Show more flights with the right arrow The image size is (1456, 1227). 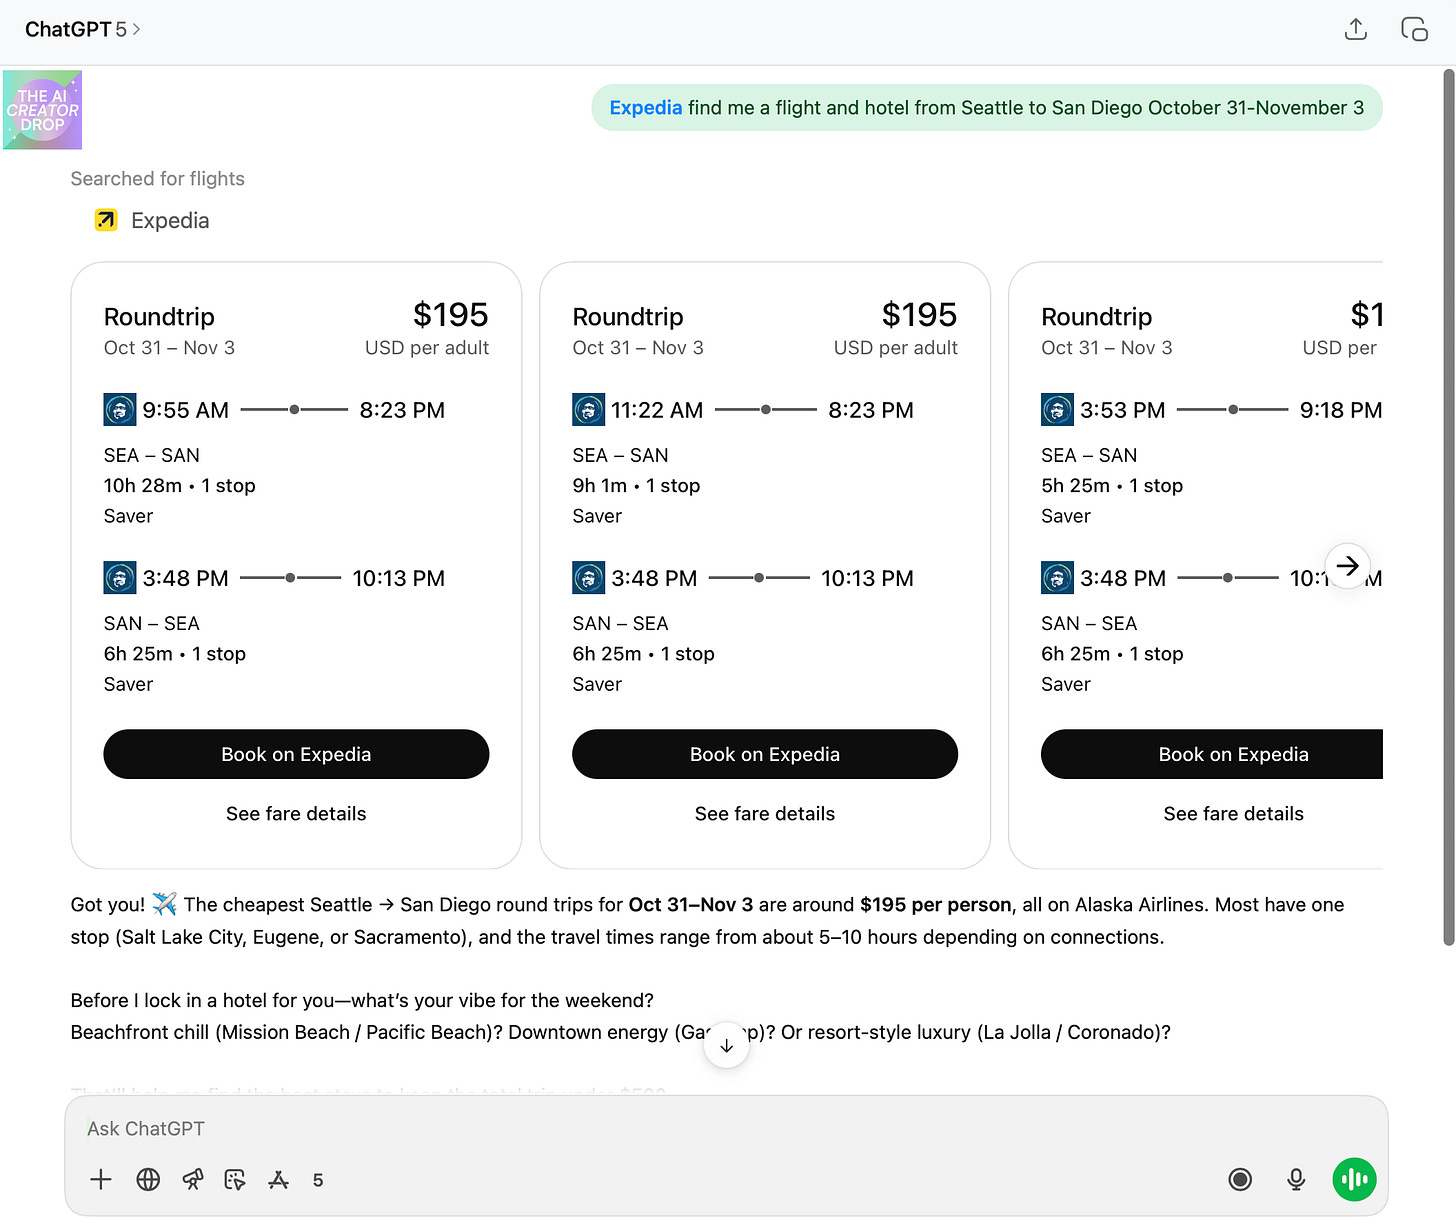tap(1348, 566)
